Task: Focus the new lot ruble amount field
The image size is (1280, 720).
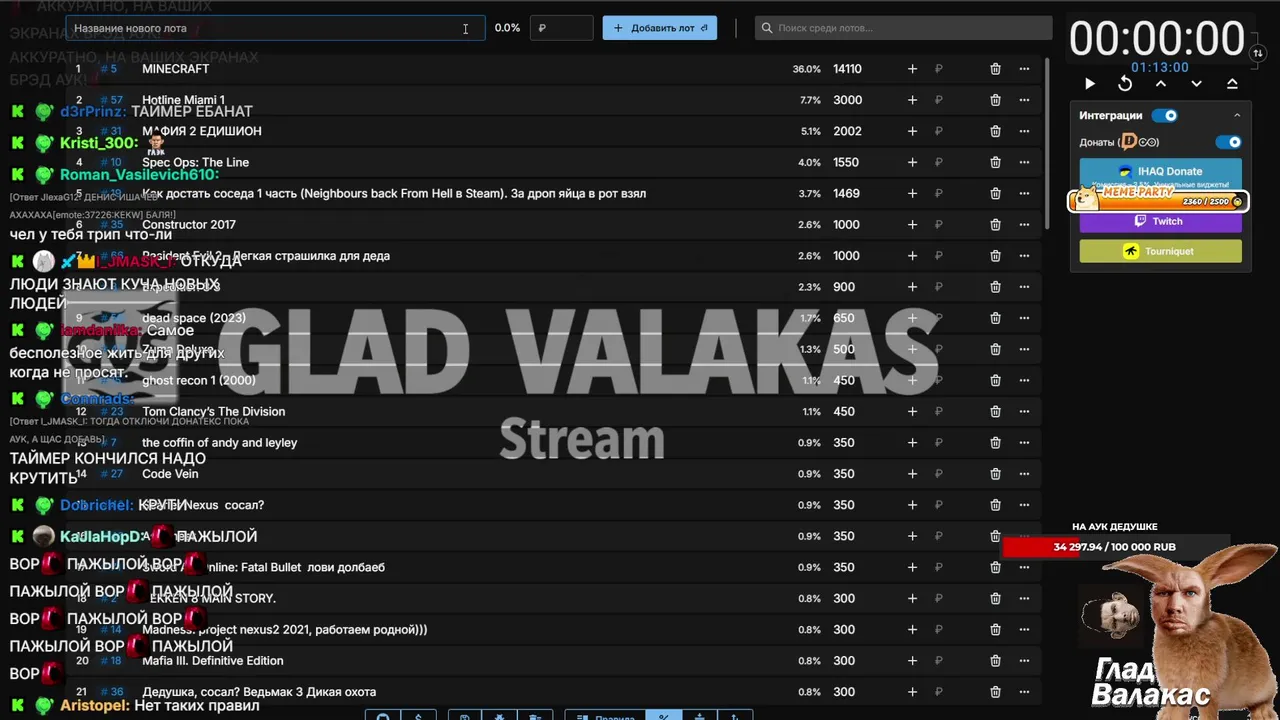Action: 561,28
